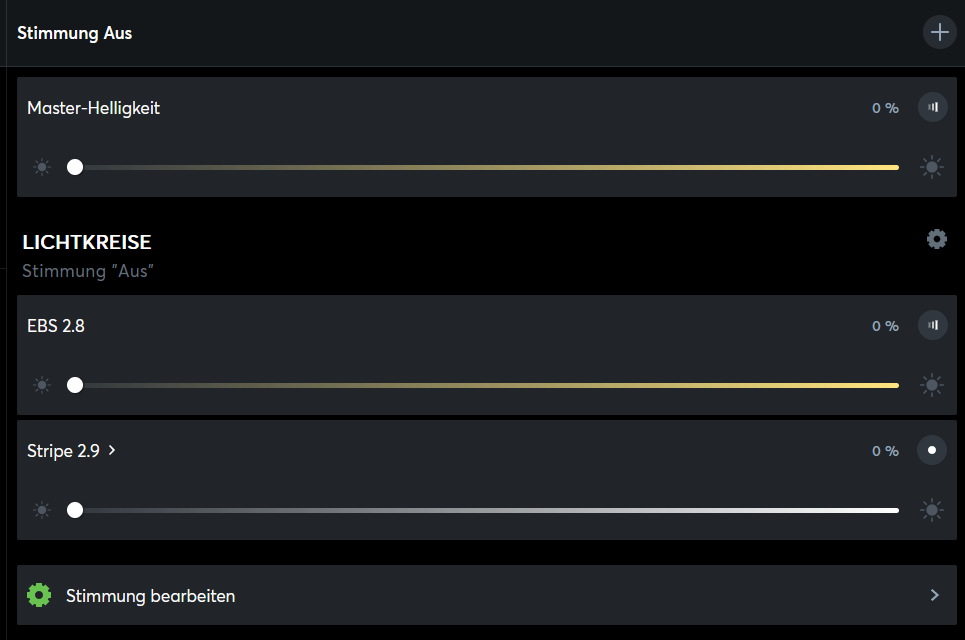Image resolution: width=965 pixels, height=640 pixels.
Task: Click the plus icon next to Stimmung Aus
Action: pyautogui.click(x=939, y=32)
